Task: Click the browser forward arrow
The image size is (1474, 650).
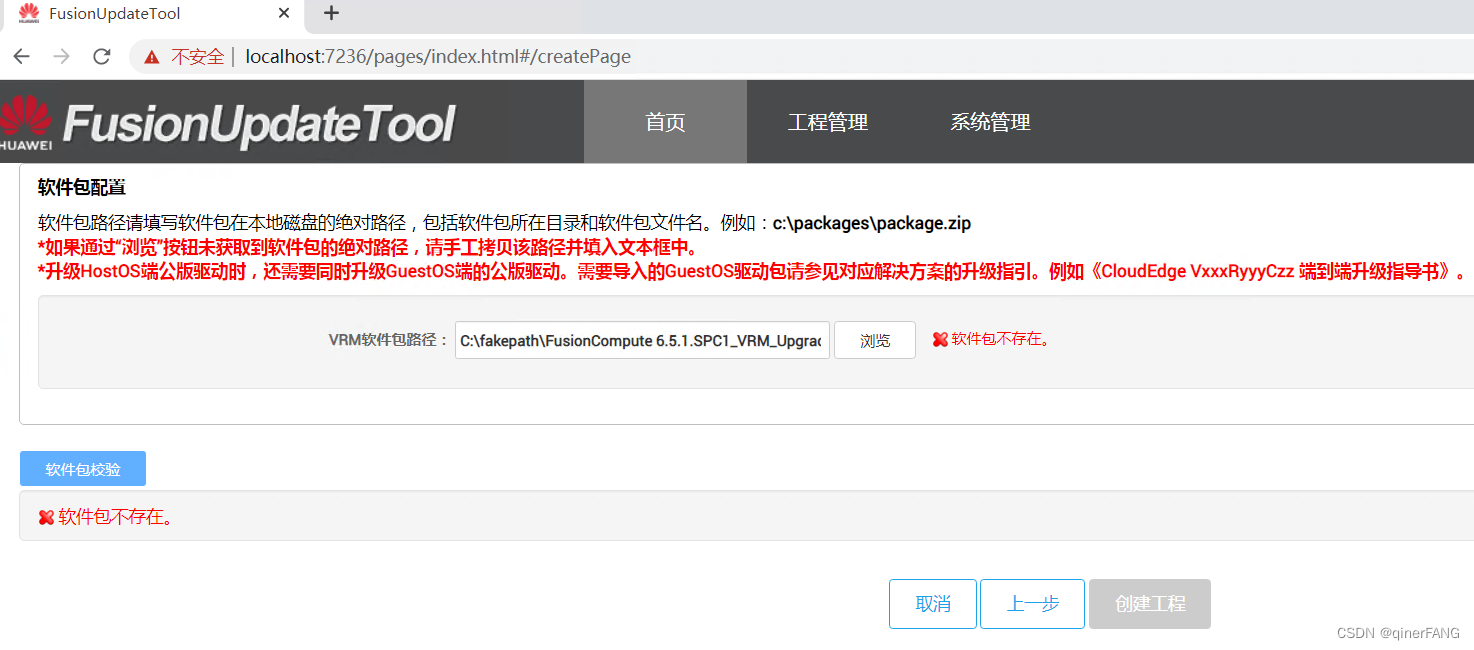Action: click(x=62, y=56)
